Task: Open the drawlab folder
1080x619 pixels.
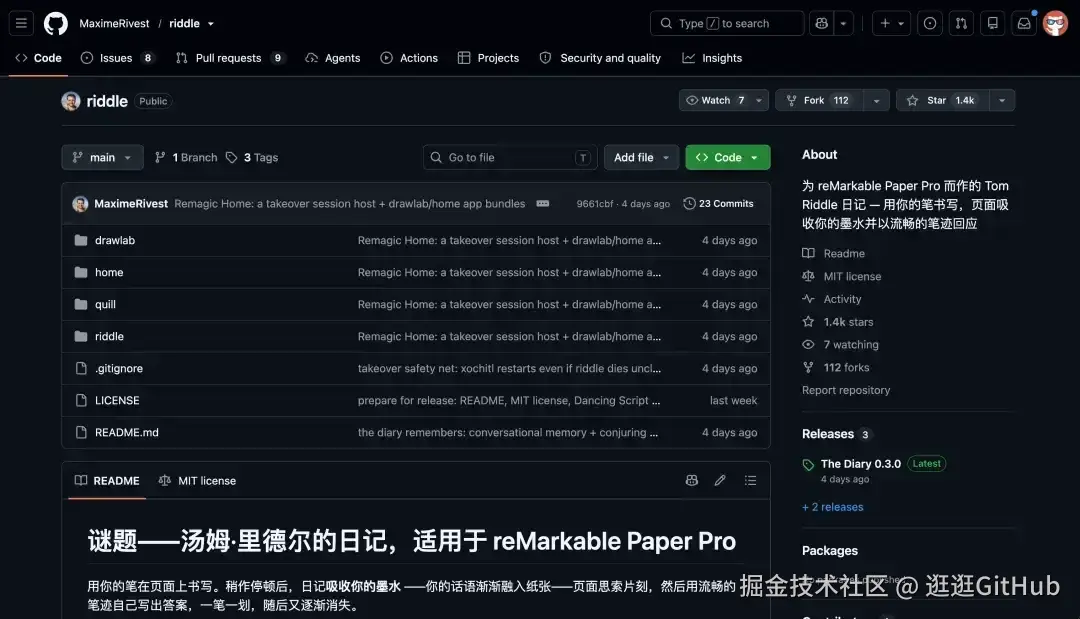Action: tap(115, 240)
